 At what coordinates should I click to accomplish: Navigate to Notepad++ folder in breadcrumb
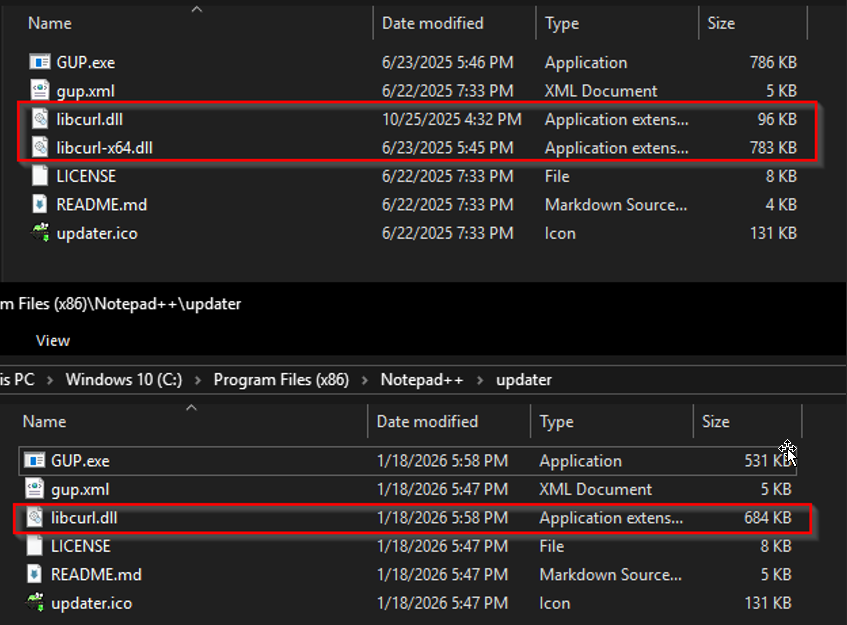[422, 380]
